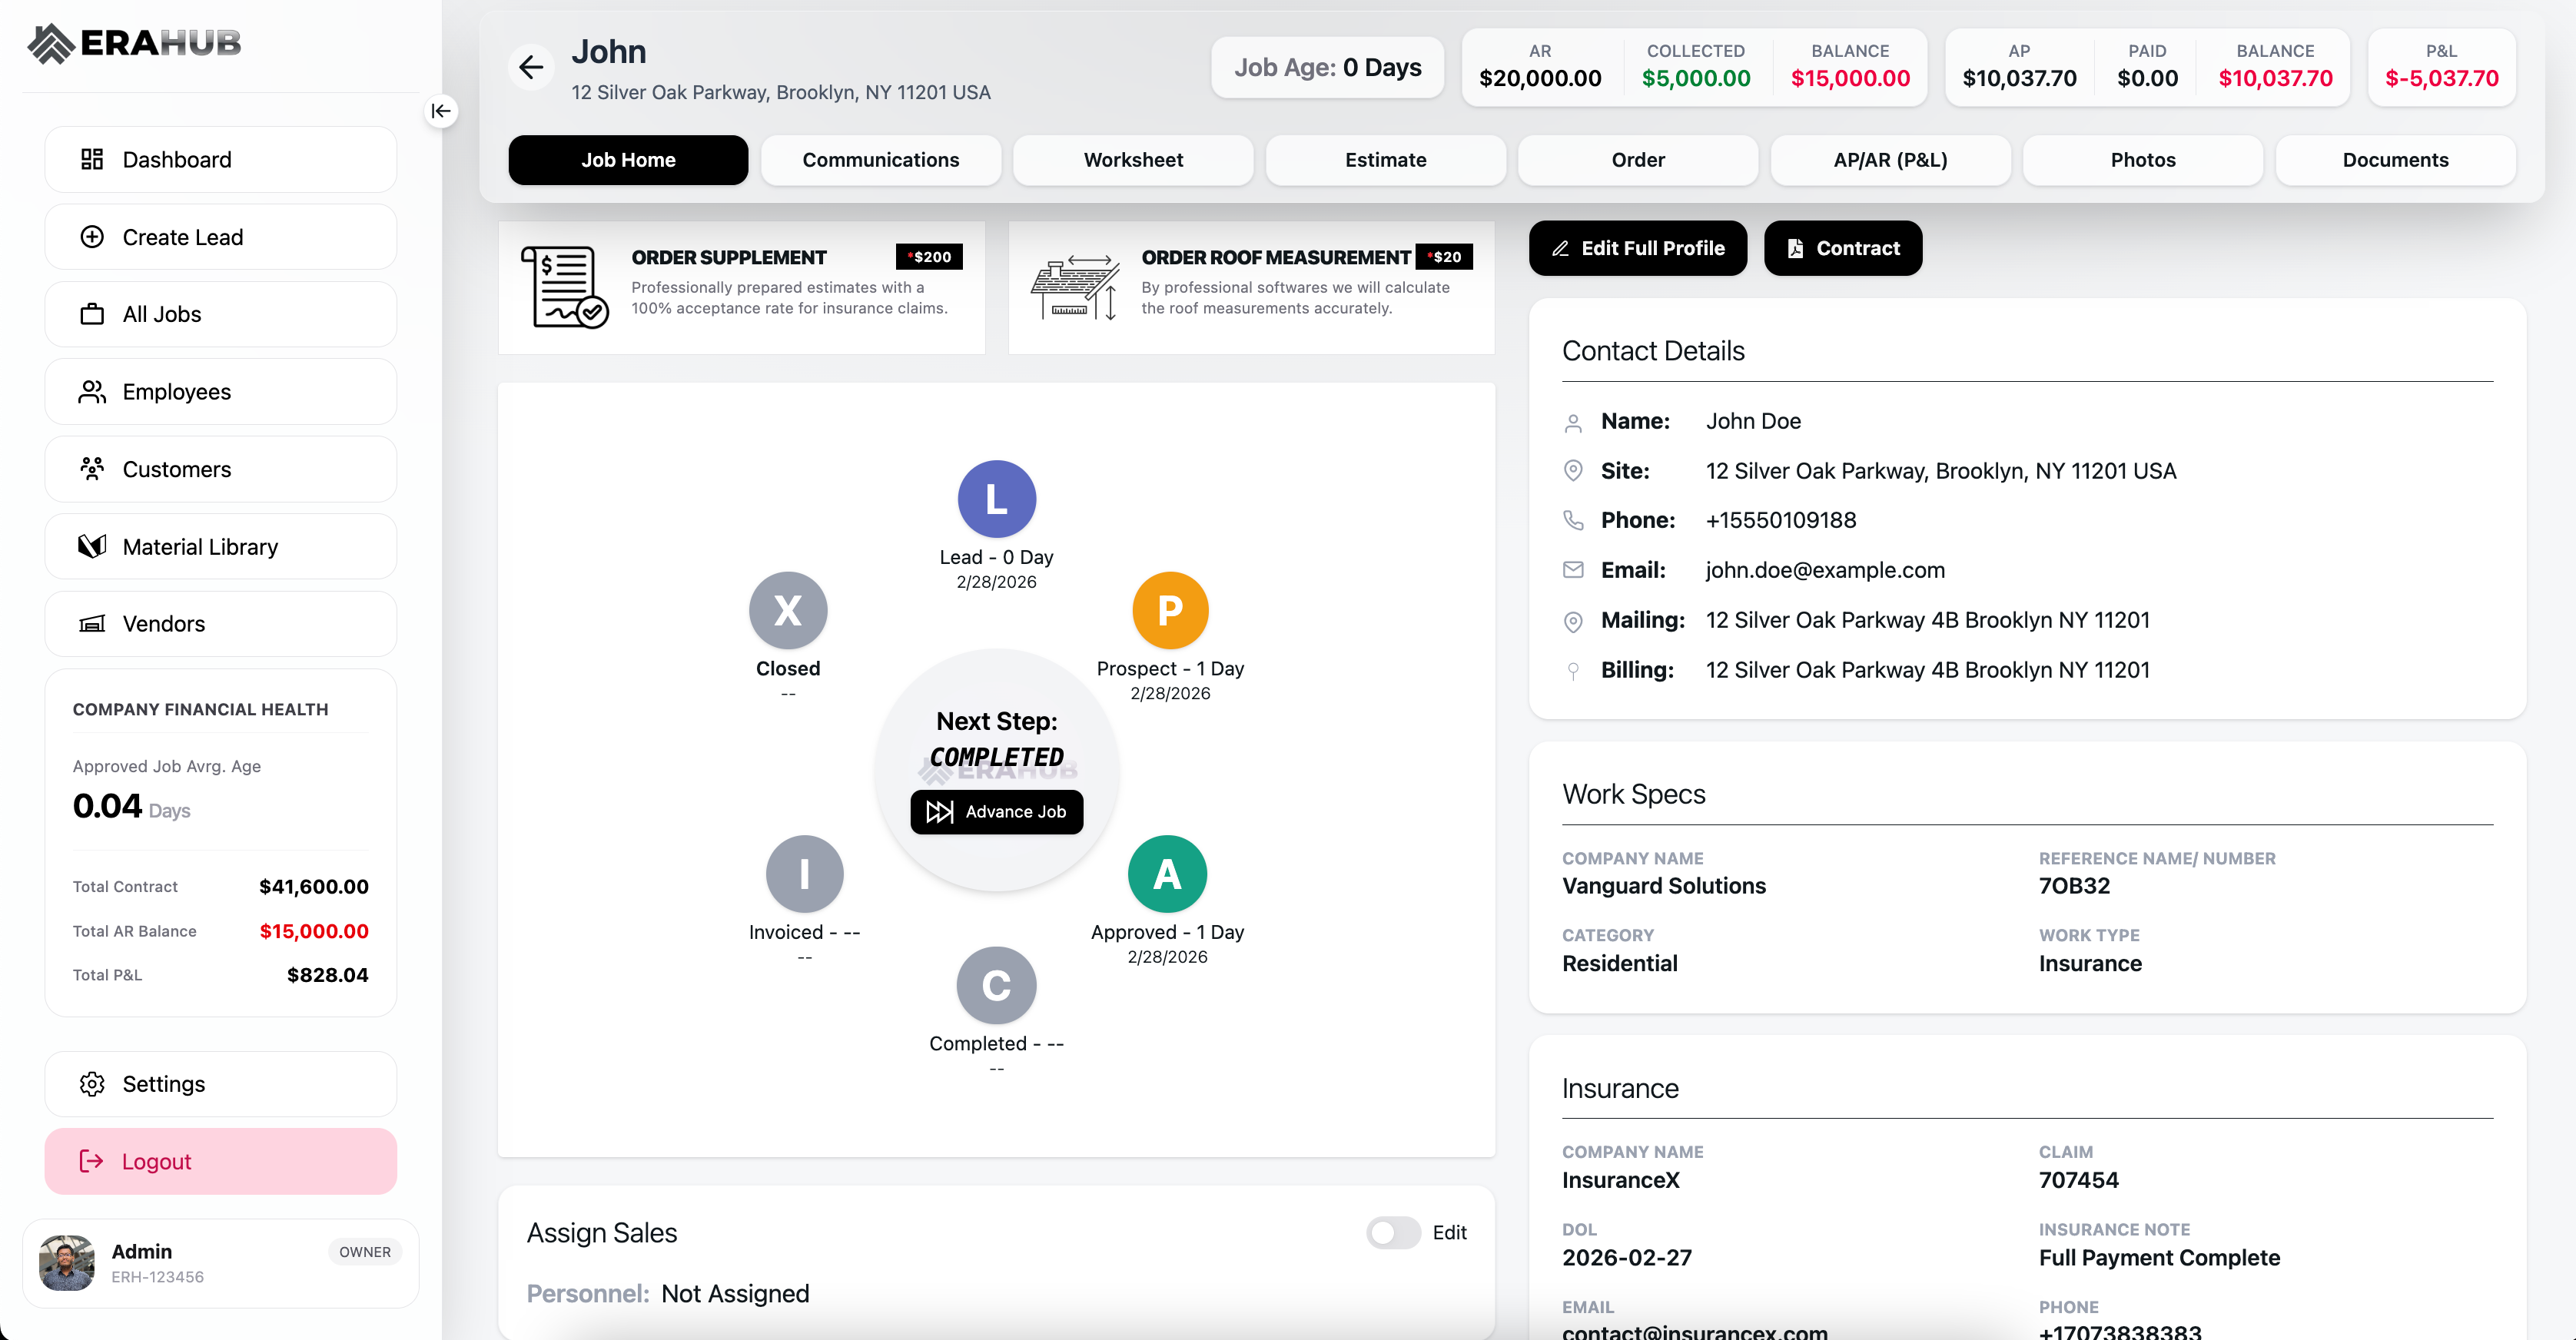This screenshot has width=2576, height=1340.
Task: Open Customers from the sidebar icon
Action: (x=93, y=469)
